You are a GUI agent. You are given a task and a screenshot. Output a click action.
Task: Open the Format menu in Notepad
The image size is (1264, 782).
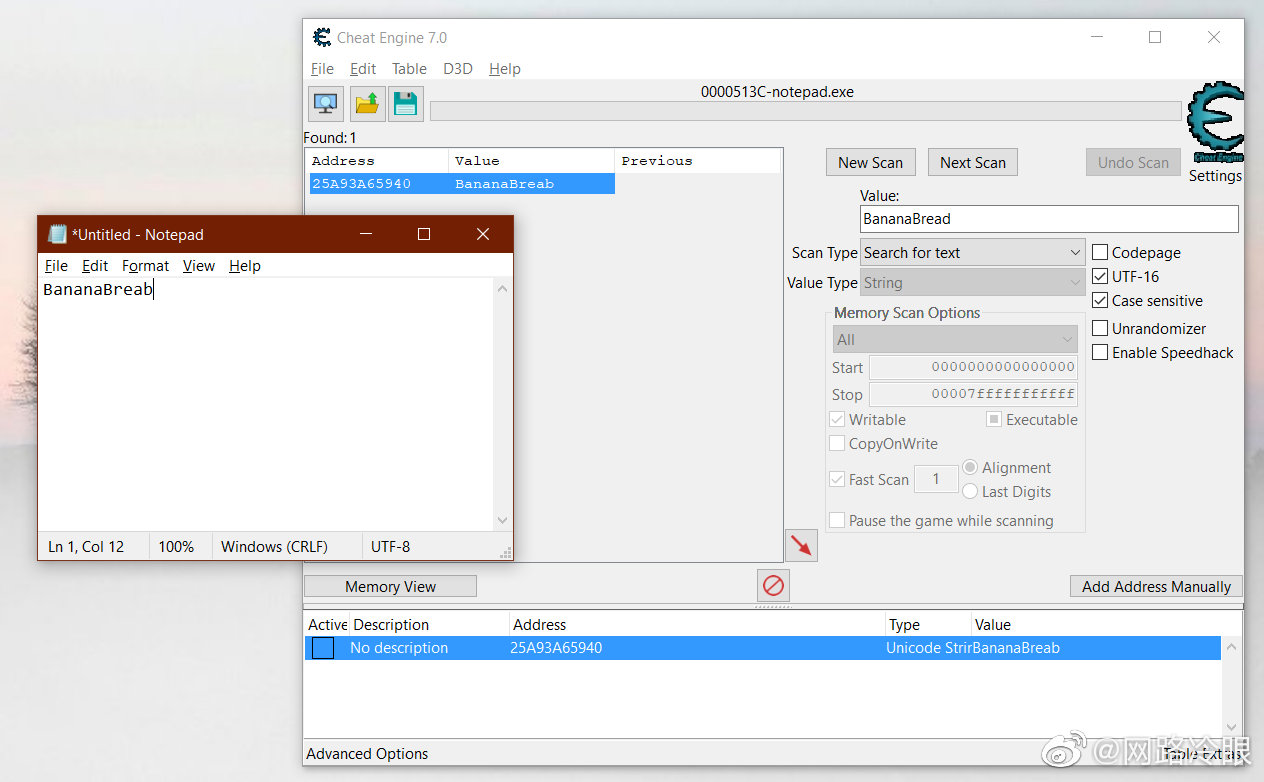[145, 266]
